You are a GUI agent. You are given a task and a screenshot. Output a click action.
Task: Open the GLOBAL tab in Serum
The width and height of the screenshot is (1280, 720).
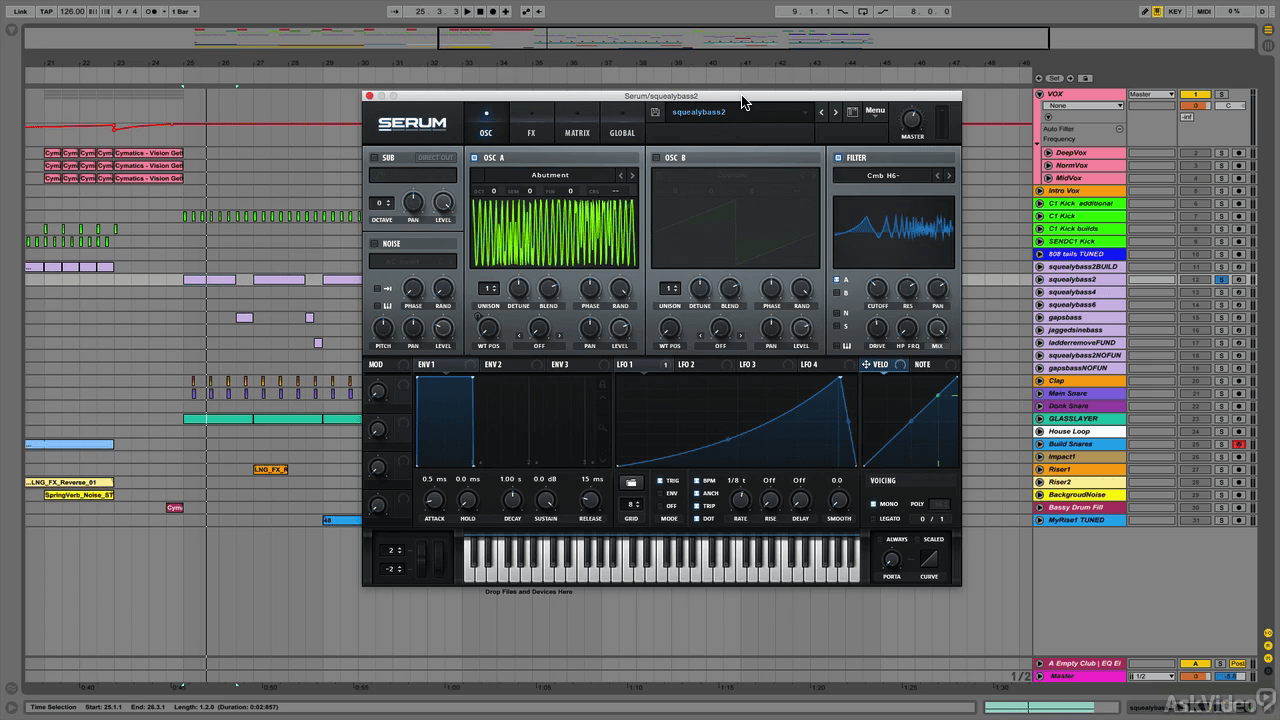point(622,123)
